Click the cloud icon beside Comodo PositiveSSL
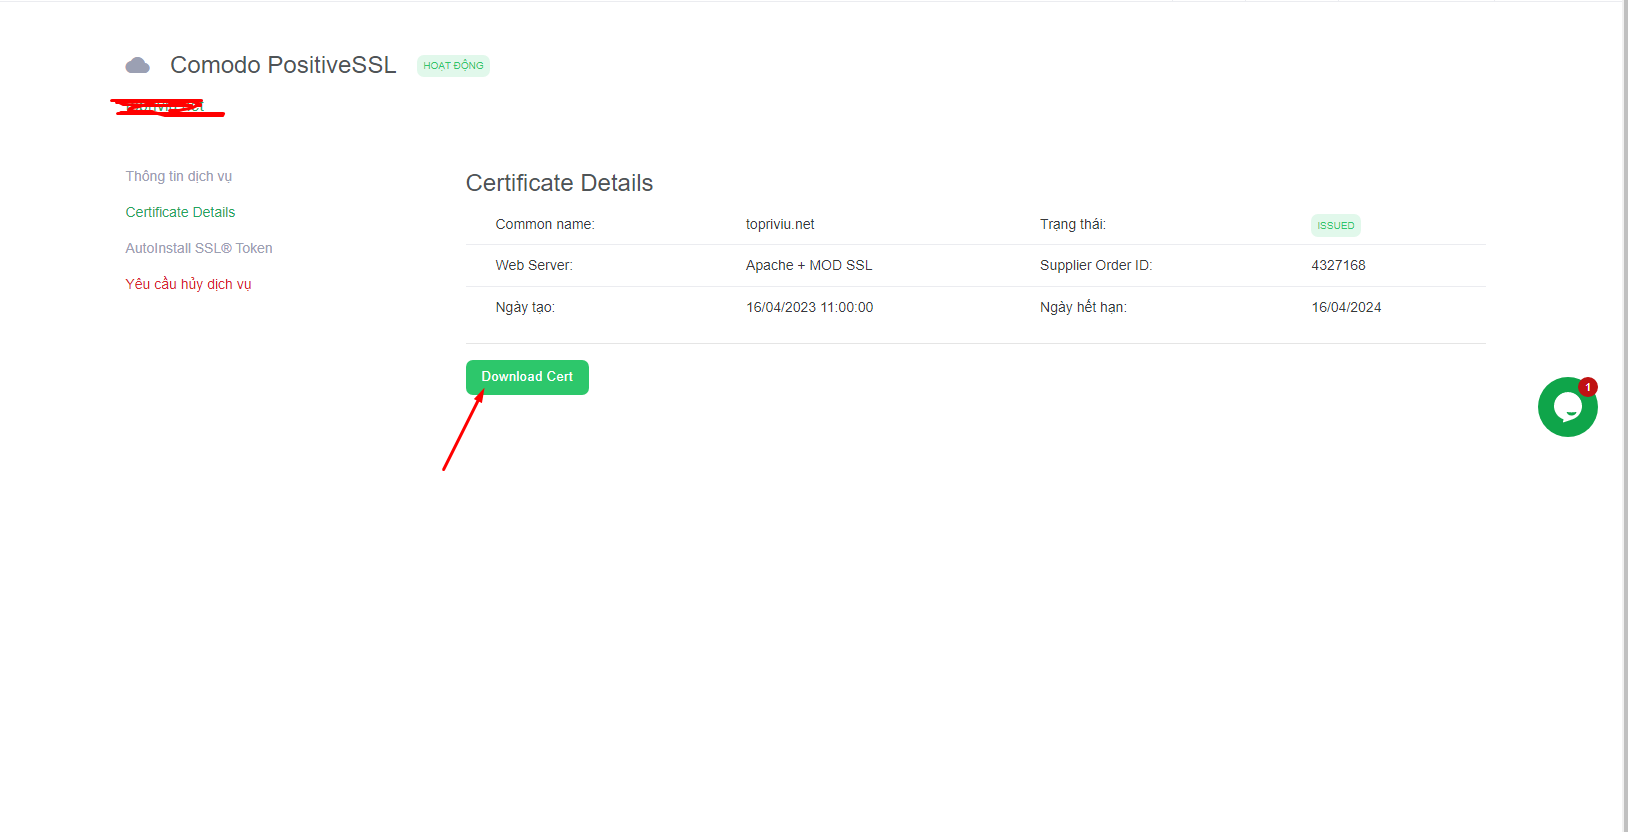The width and height of the screenshot is (1628, 832). tap(138, 66)
